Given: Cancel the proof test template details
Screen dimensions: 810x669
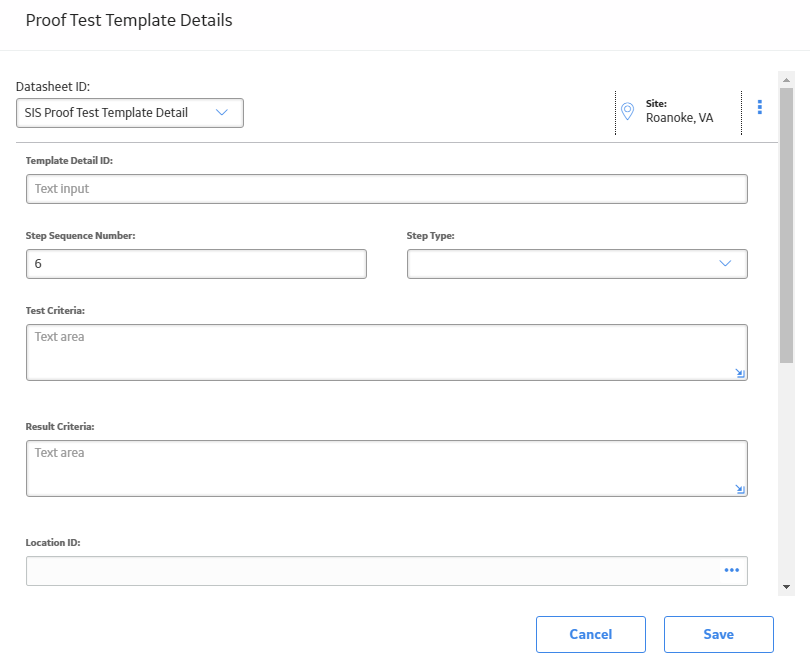Looking at the screenshot, I should tap(590, 634).
